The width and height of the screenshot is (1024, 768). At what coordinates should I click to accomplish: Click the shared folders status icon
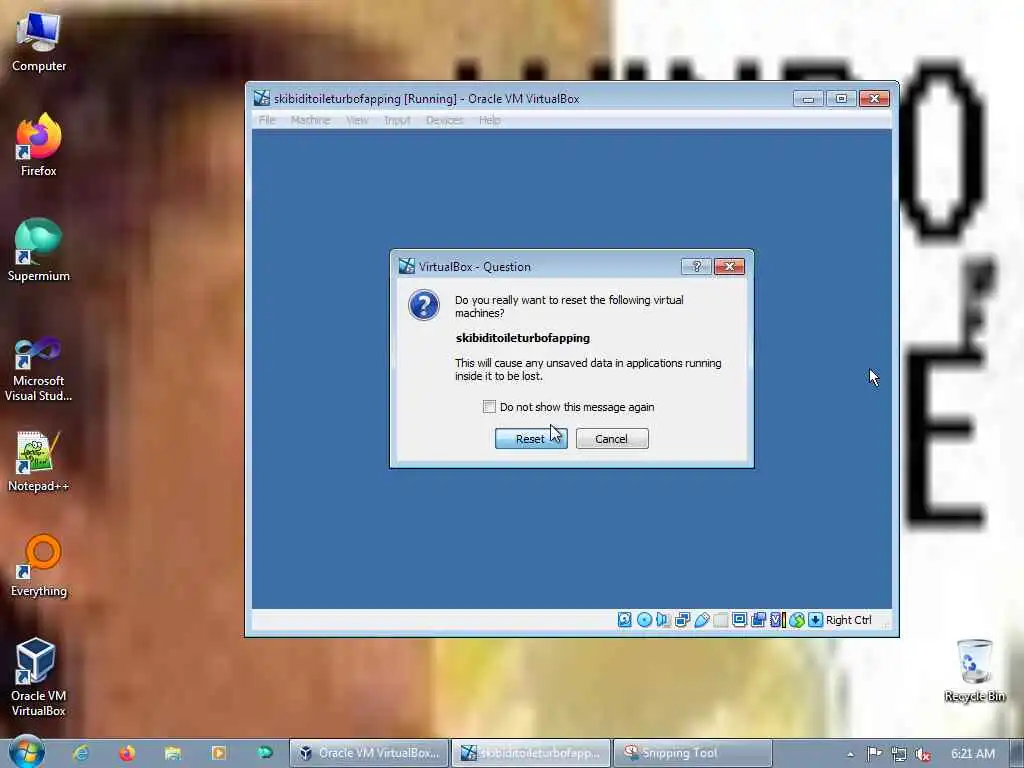click(x=720, y=620)
